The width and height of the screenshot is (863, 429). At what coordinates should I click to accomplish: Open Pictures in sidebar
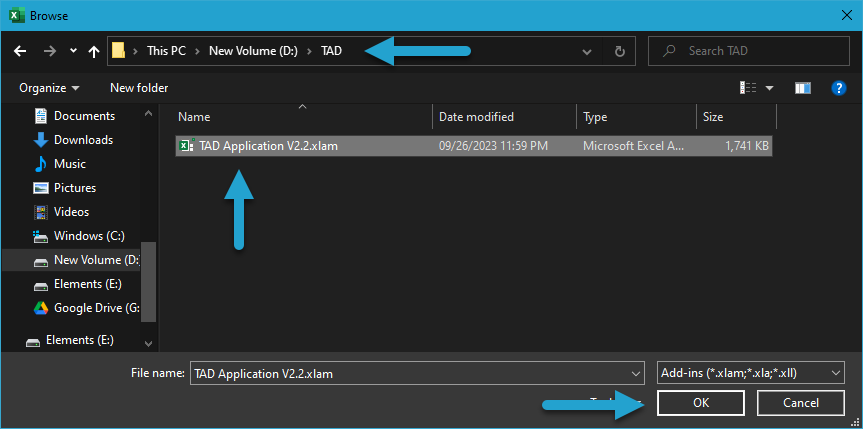pos(75,188)
